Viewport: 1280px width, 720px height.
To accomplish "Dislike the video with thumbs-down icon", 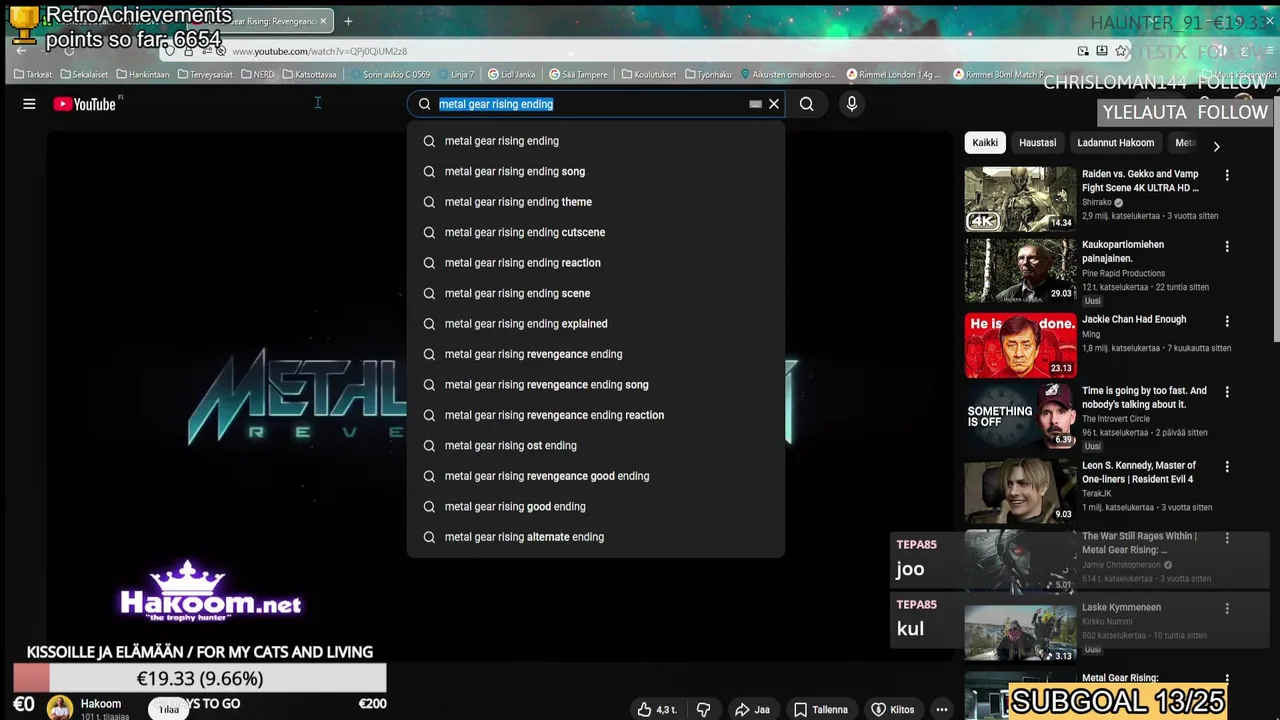I will click(703, 709).
